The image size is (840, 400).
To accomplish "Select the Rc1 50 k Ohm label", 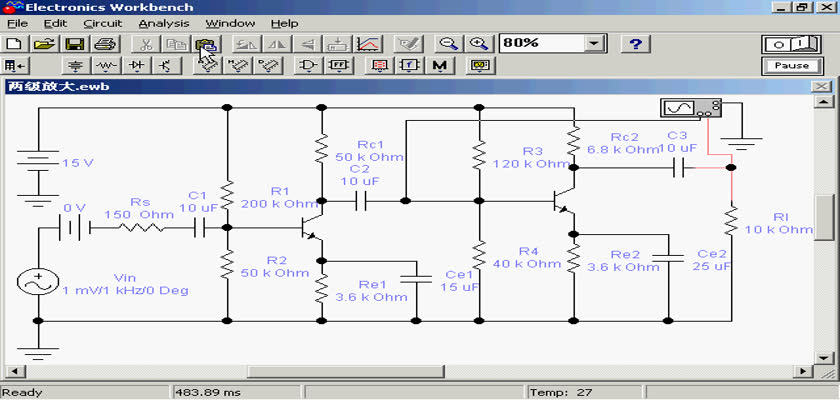I will point(370,151).
